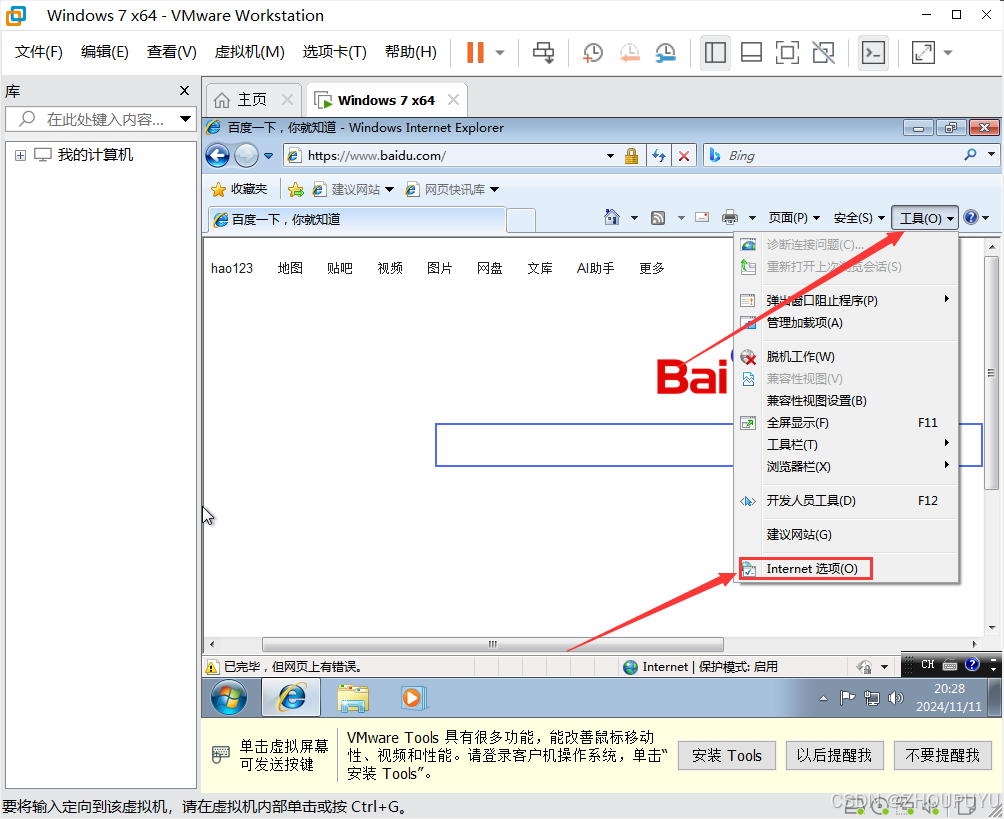Open the library search filter dropdown

coord(185,118)
